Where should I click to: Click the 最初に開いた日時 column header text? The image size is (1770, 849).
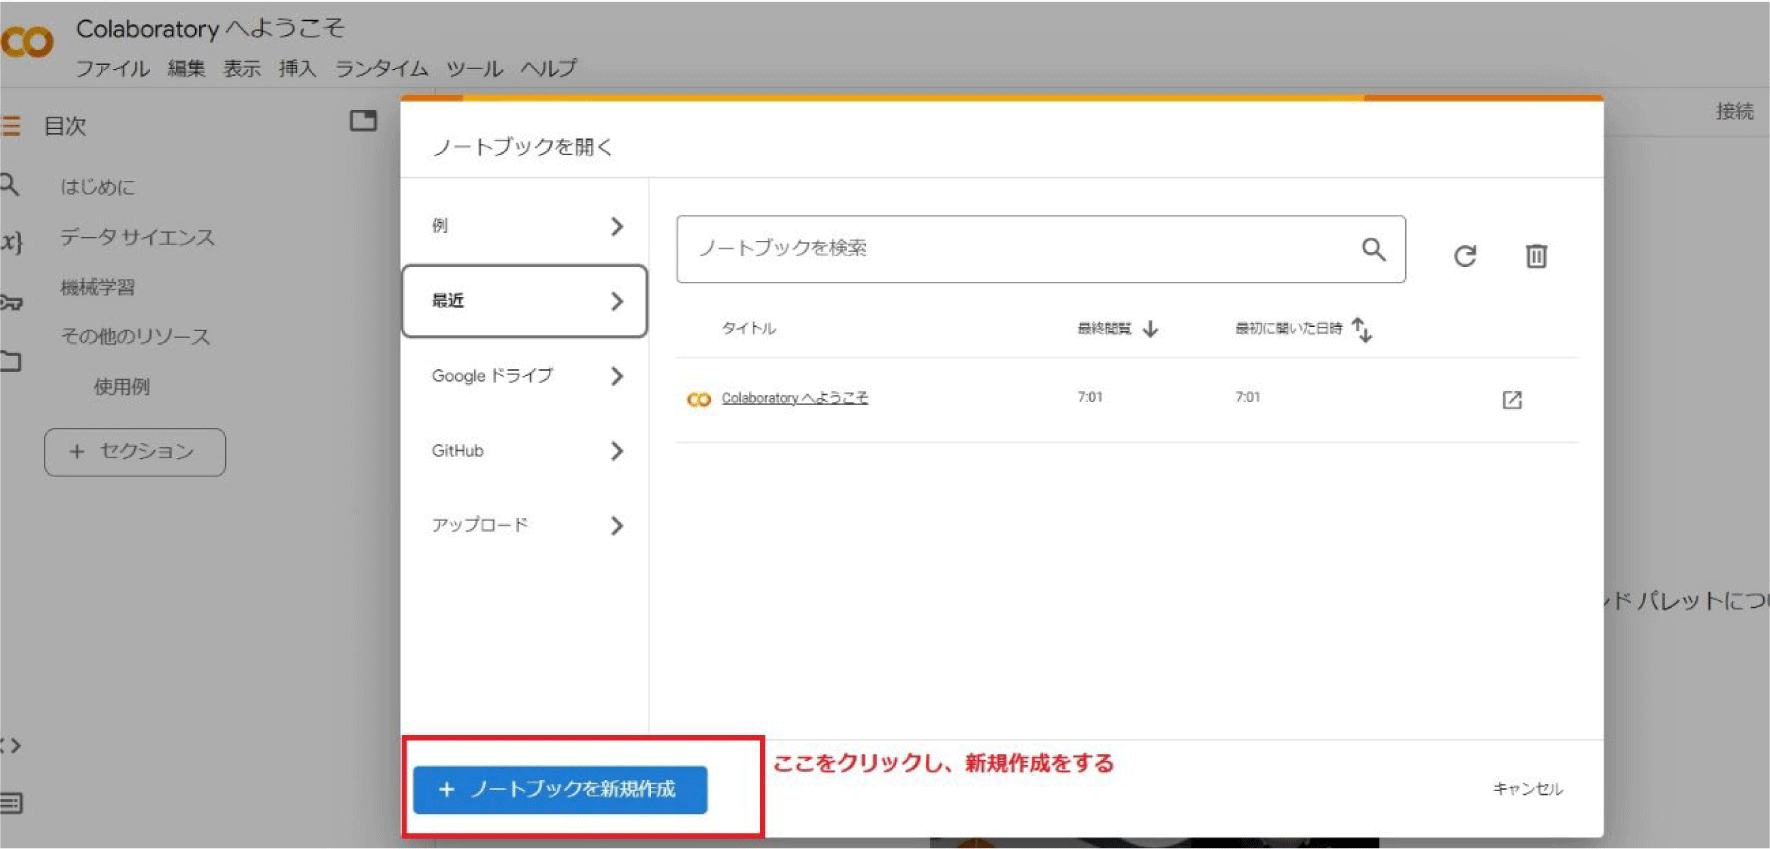(1289, 329)
